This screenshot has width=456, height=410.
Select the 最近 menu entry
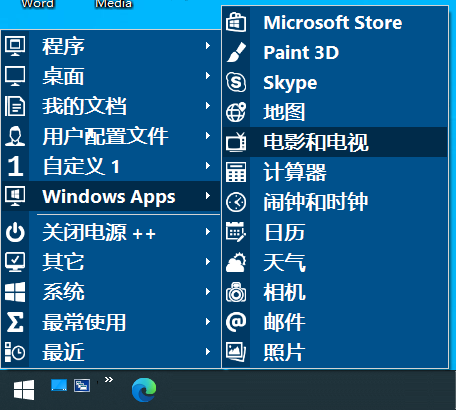tap(111, 352)
